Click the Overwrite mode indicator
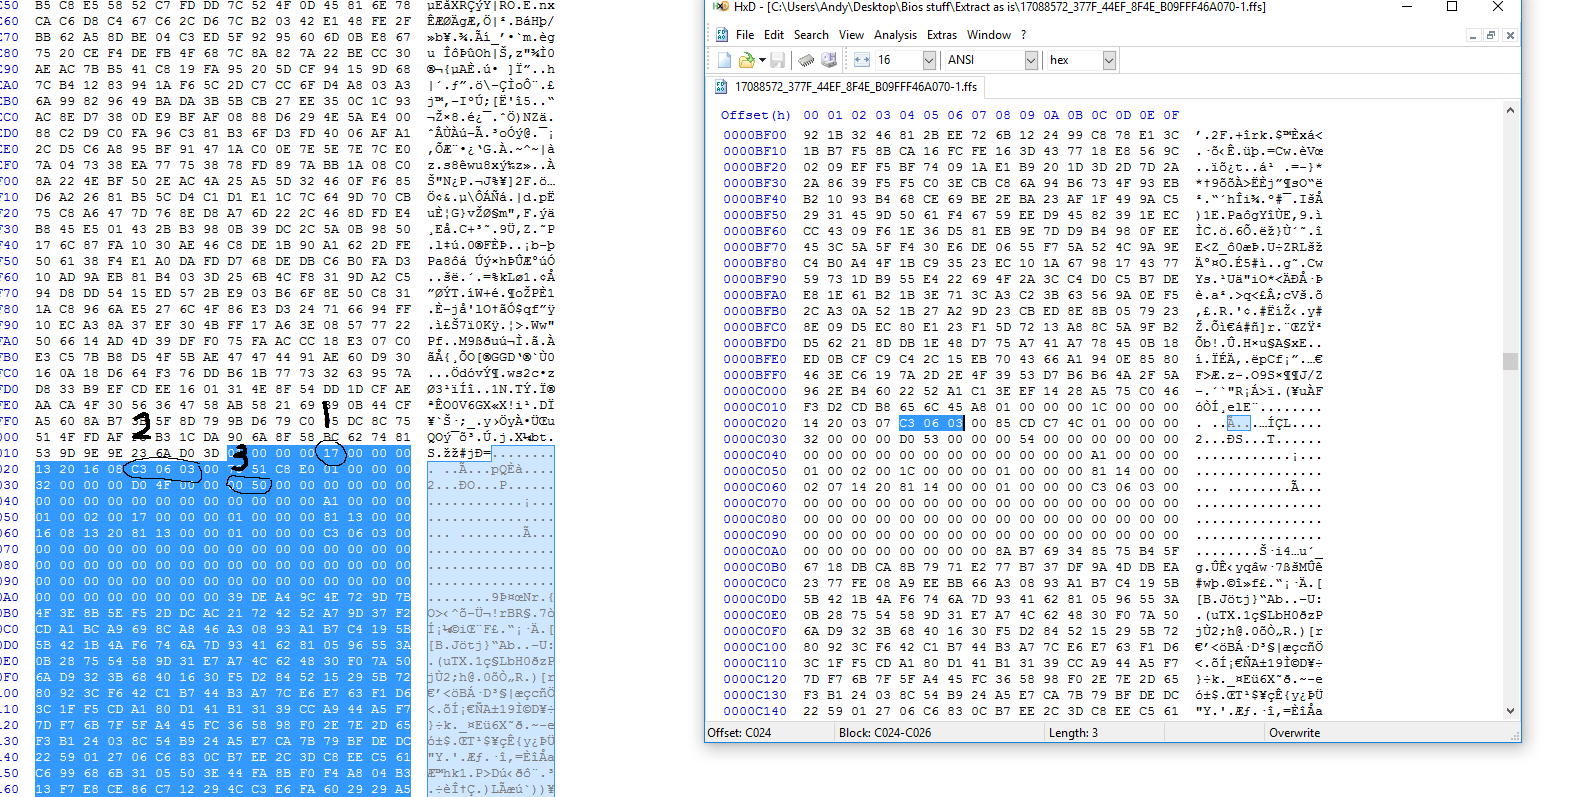1573x797 pixels. 1294,733
